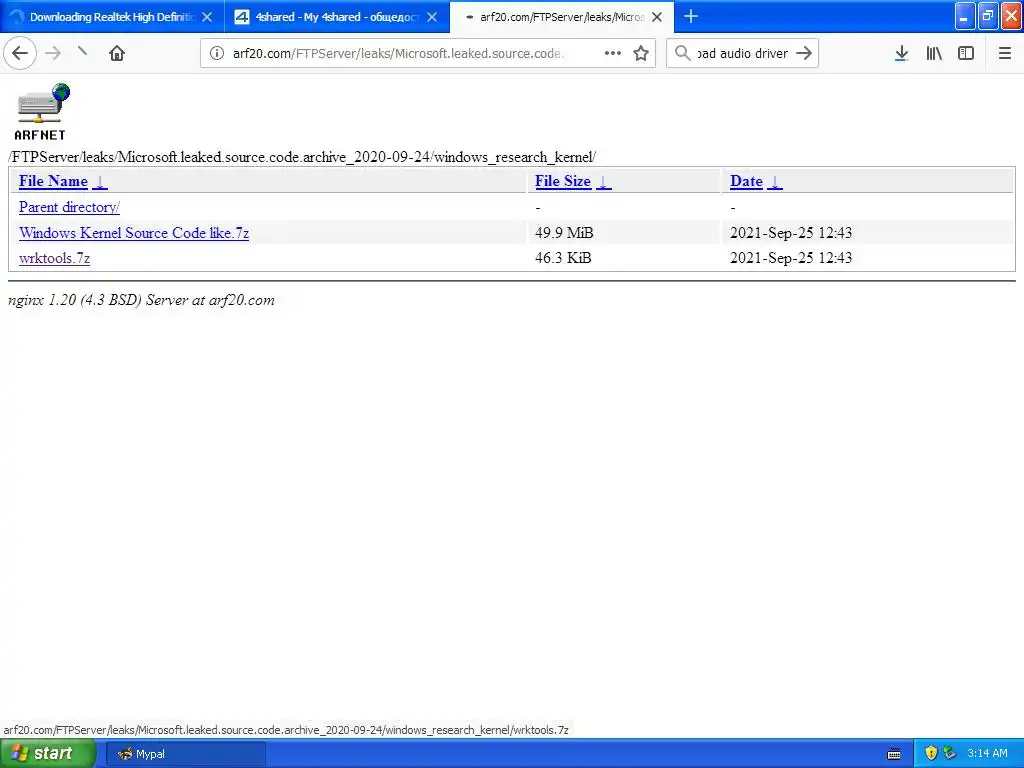Go back to the previous page
The image size is (1024, 768).
pos(20,53)
